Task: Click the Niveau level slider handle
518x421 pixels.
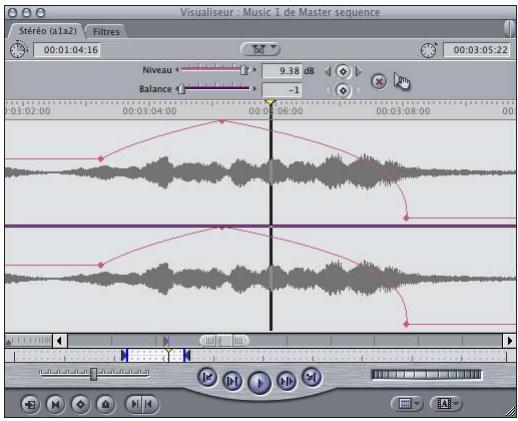Action: pos(244,70)
